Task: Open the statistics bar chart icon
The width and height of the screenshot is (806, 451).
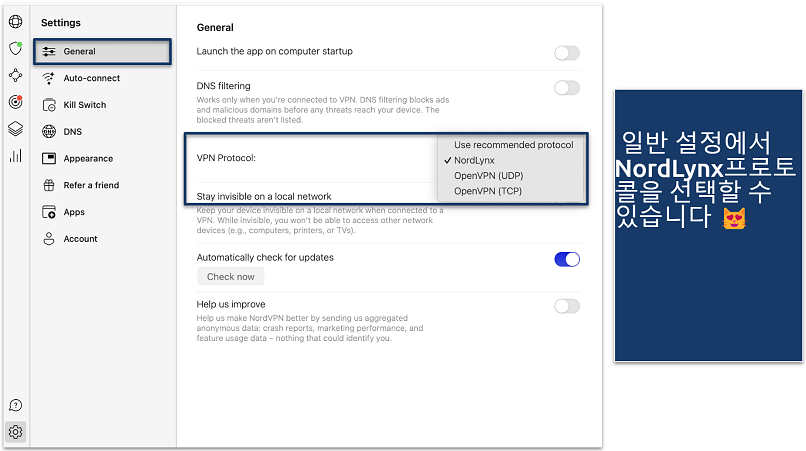Action: coord(15,155)
